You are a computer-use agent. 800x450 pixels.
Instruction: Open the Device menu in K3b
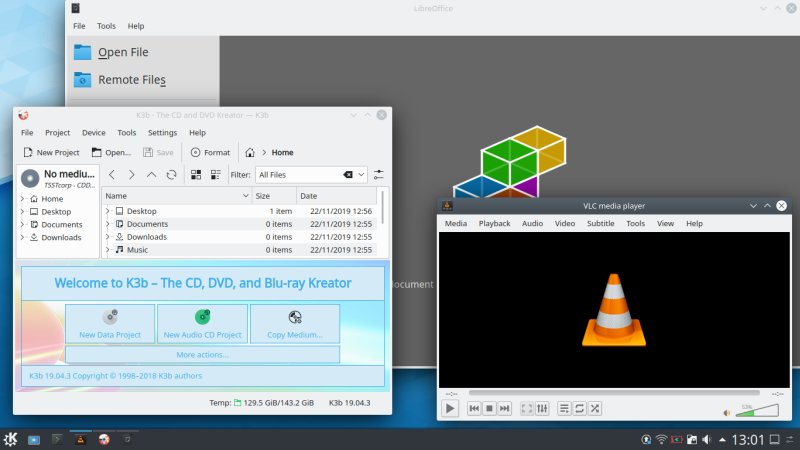[x=93, y=132]
